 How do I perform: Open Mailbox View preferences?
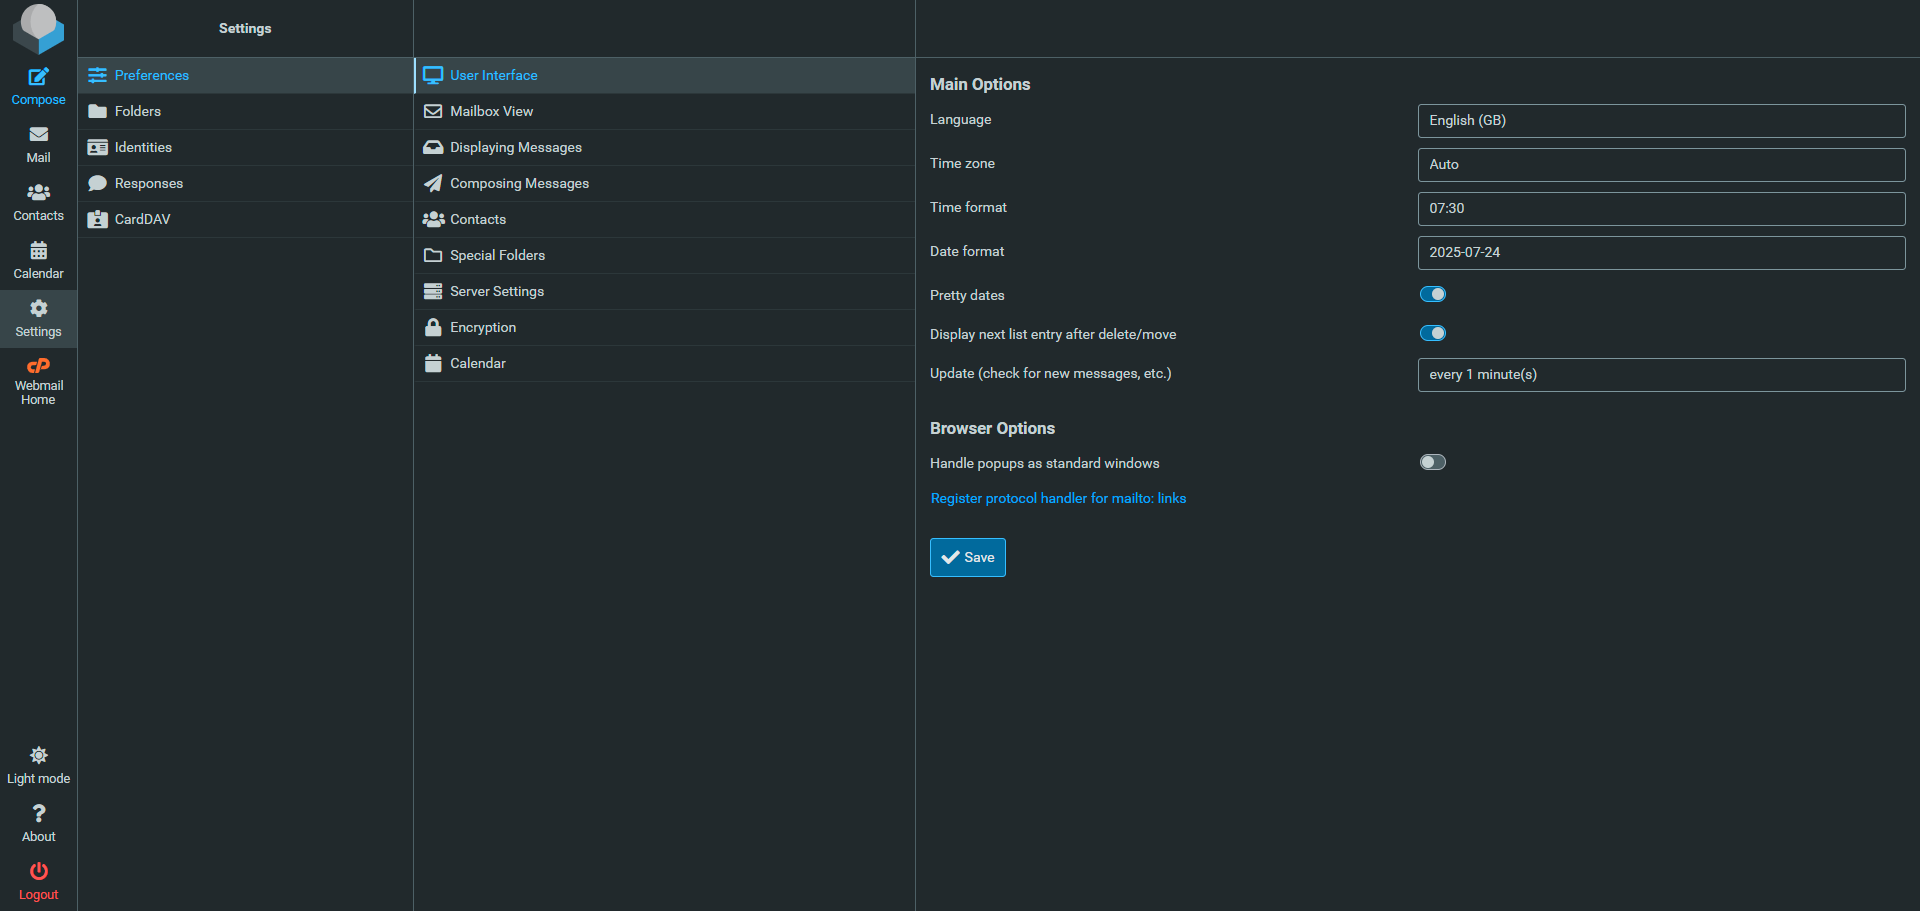pos(491,111)
